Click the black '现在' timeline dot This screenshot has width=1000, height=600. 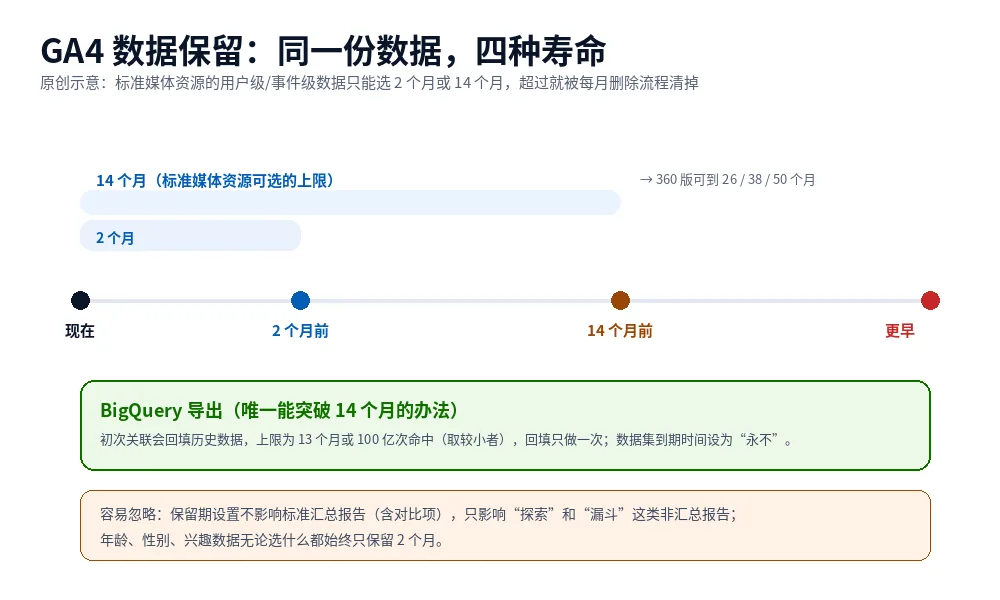pyautogui.click(x=80, y=300)
